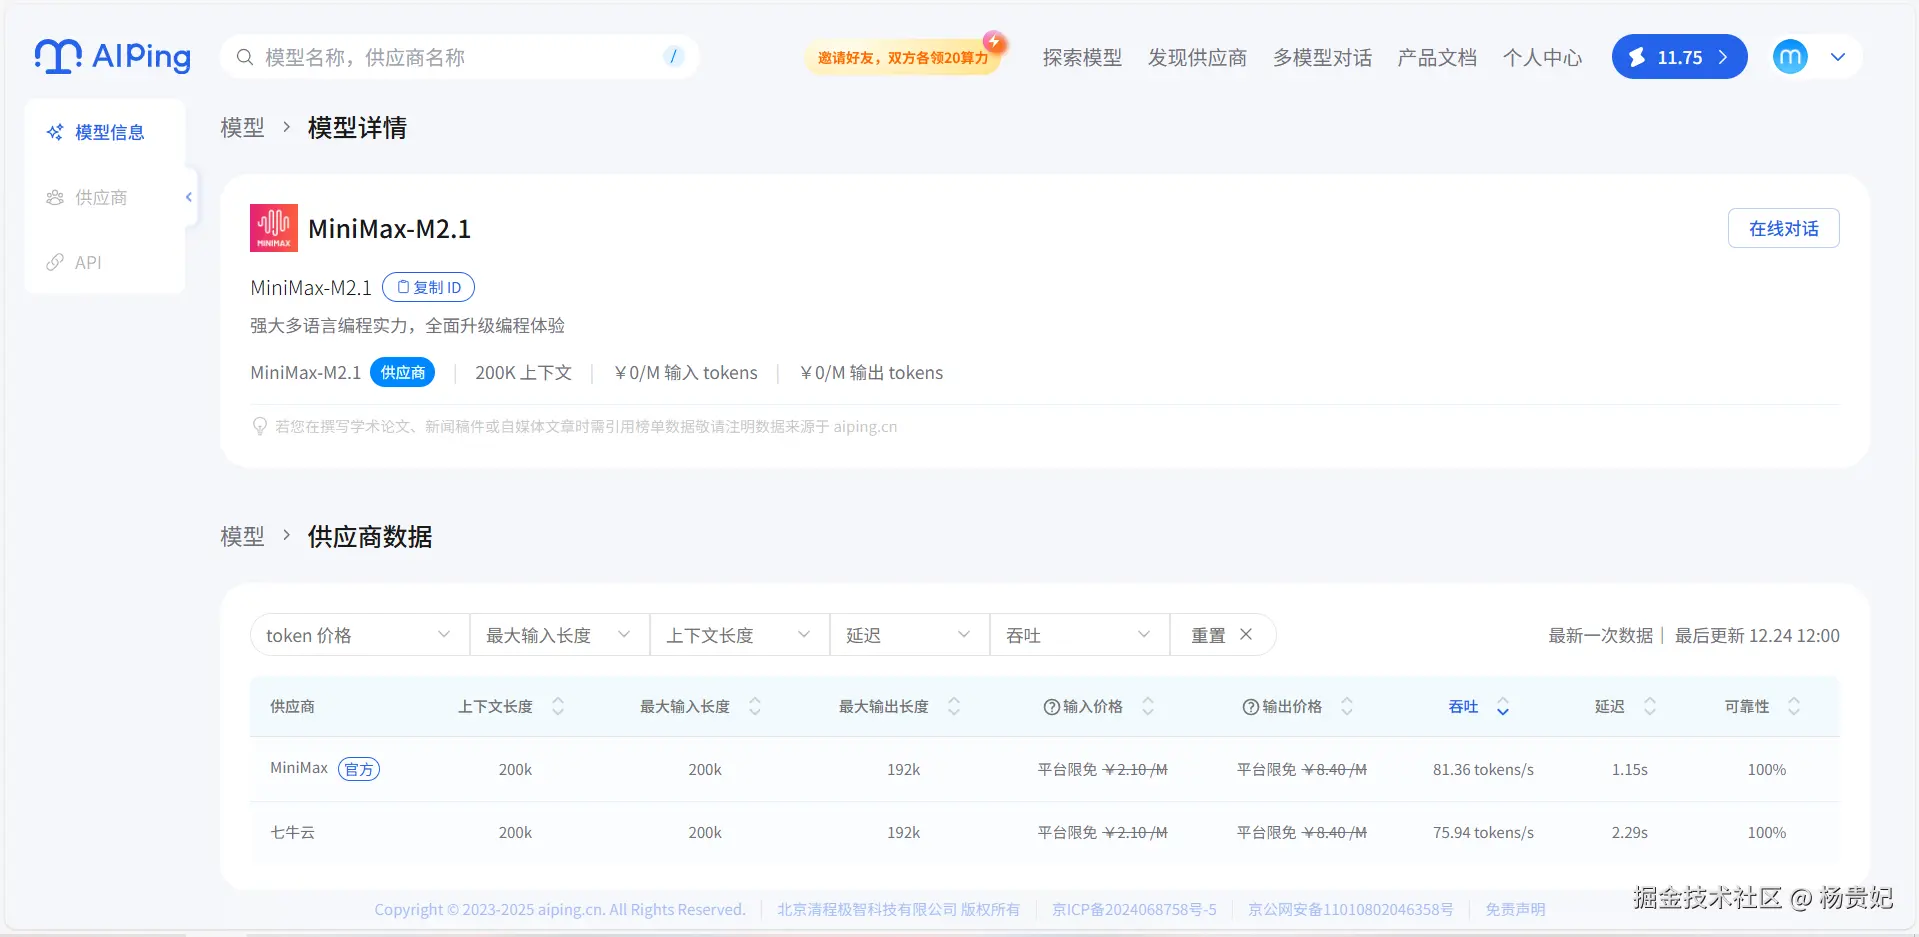Viewport: 1919px width, 937px height.
Task: Open the 吞吐 filter dropdown
Action: click(x=1079, y=635)
